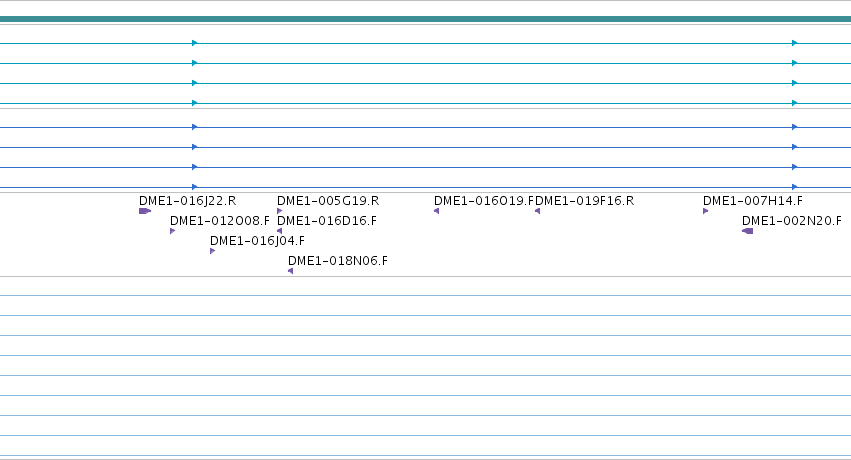Click the arrow glyph below DME1-016D16.F
The height and width of the screenshot is (460, 851).
(280, 231)
